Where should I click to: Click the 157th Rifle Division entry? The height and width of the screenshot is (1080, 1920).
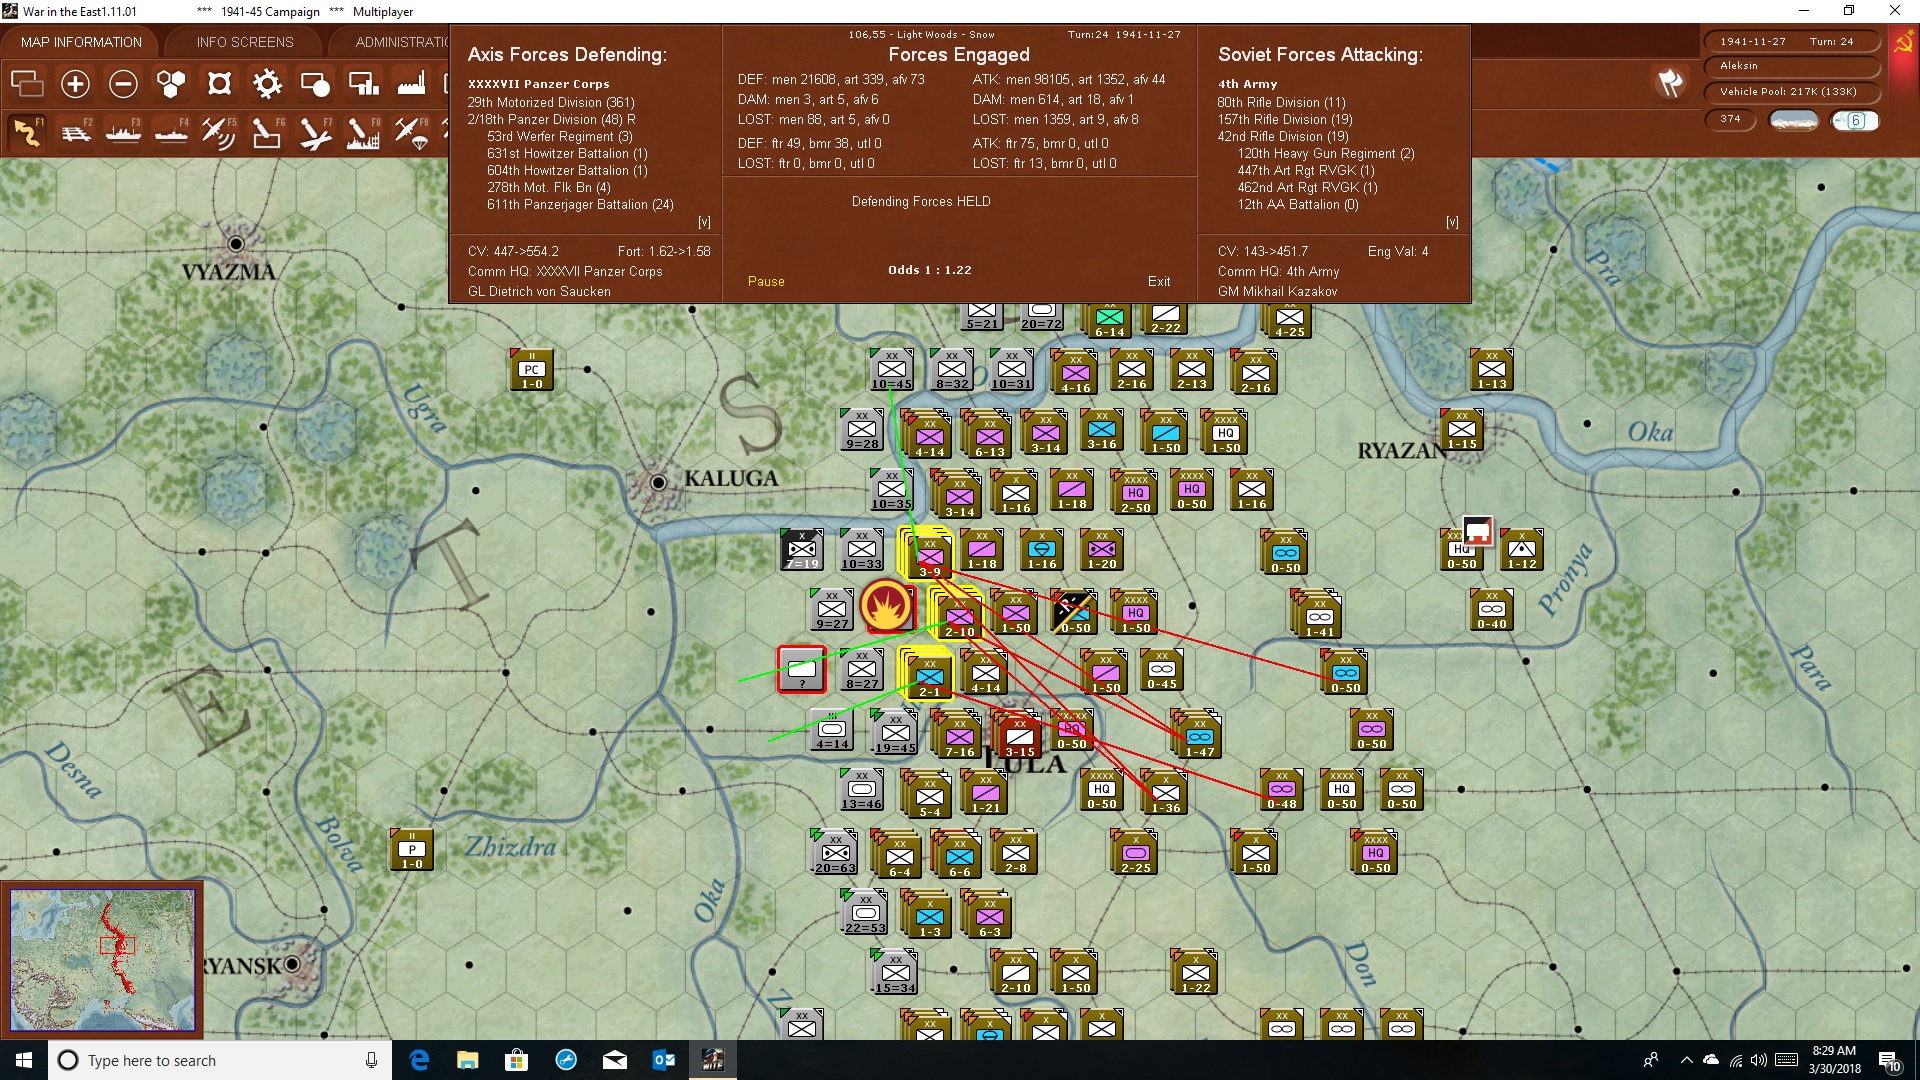coord(1285,119)
